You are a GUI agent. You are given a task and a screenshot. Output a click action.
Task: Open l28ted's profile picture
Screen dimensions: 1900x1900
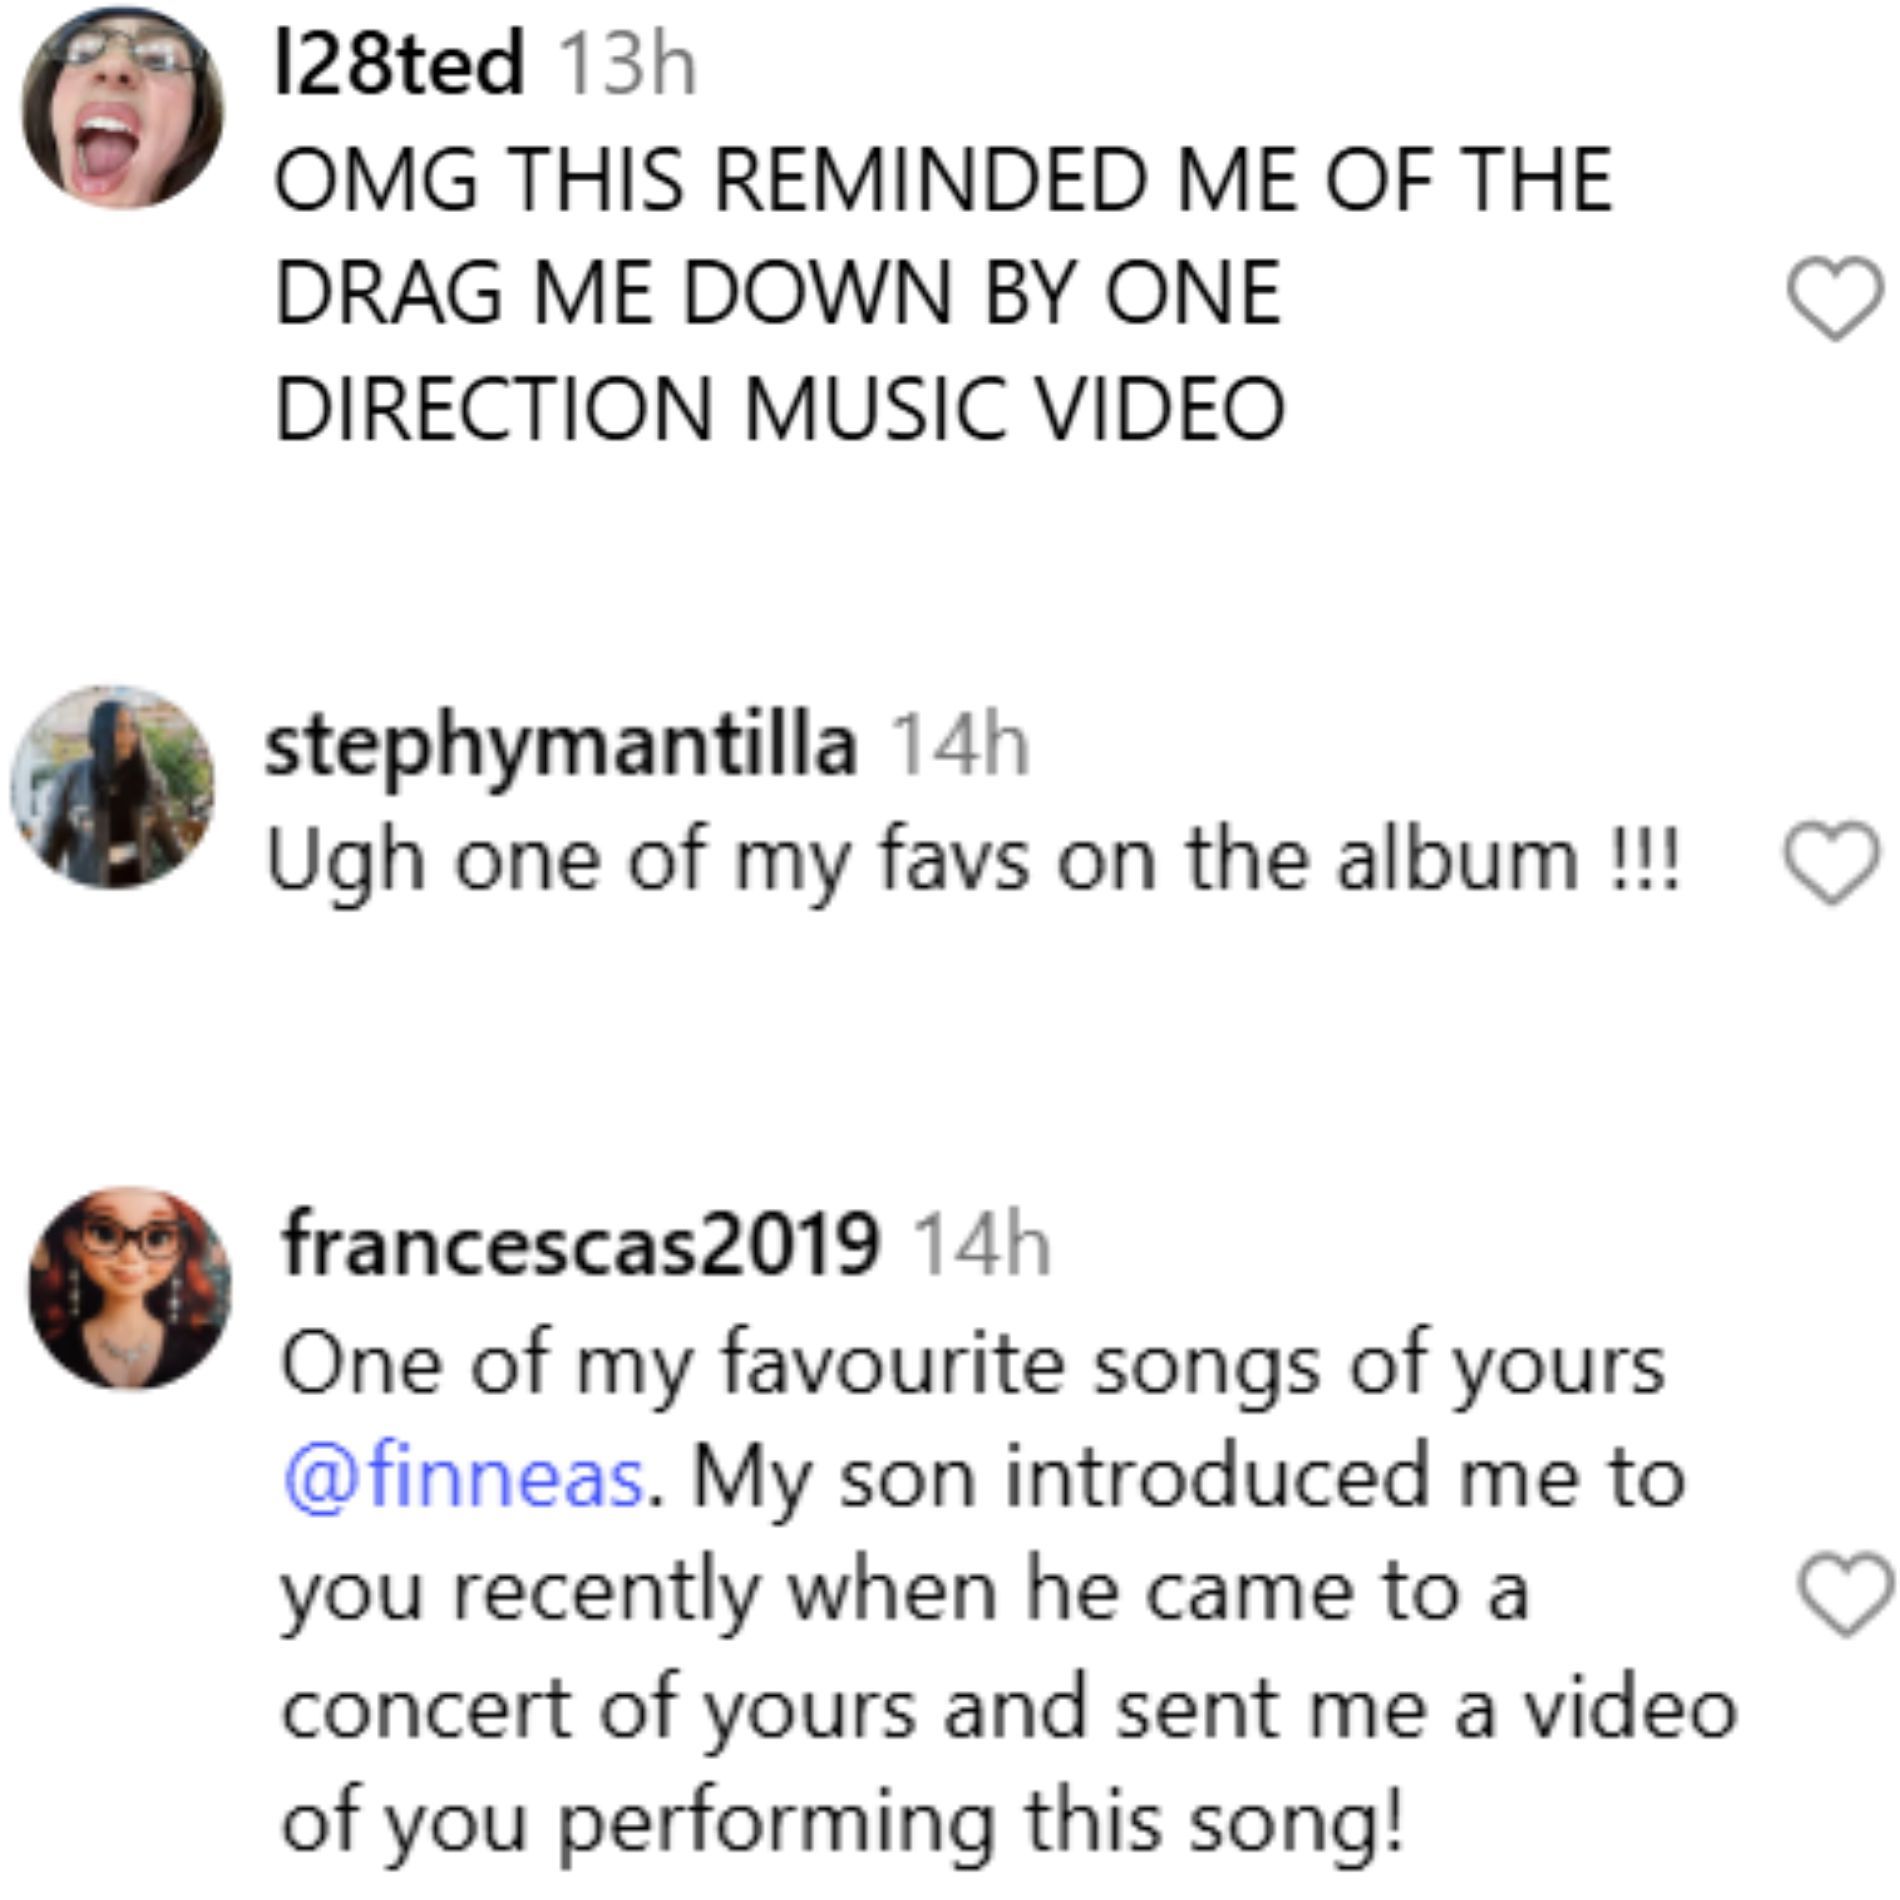click(x=123, y=107)
